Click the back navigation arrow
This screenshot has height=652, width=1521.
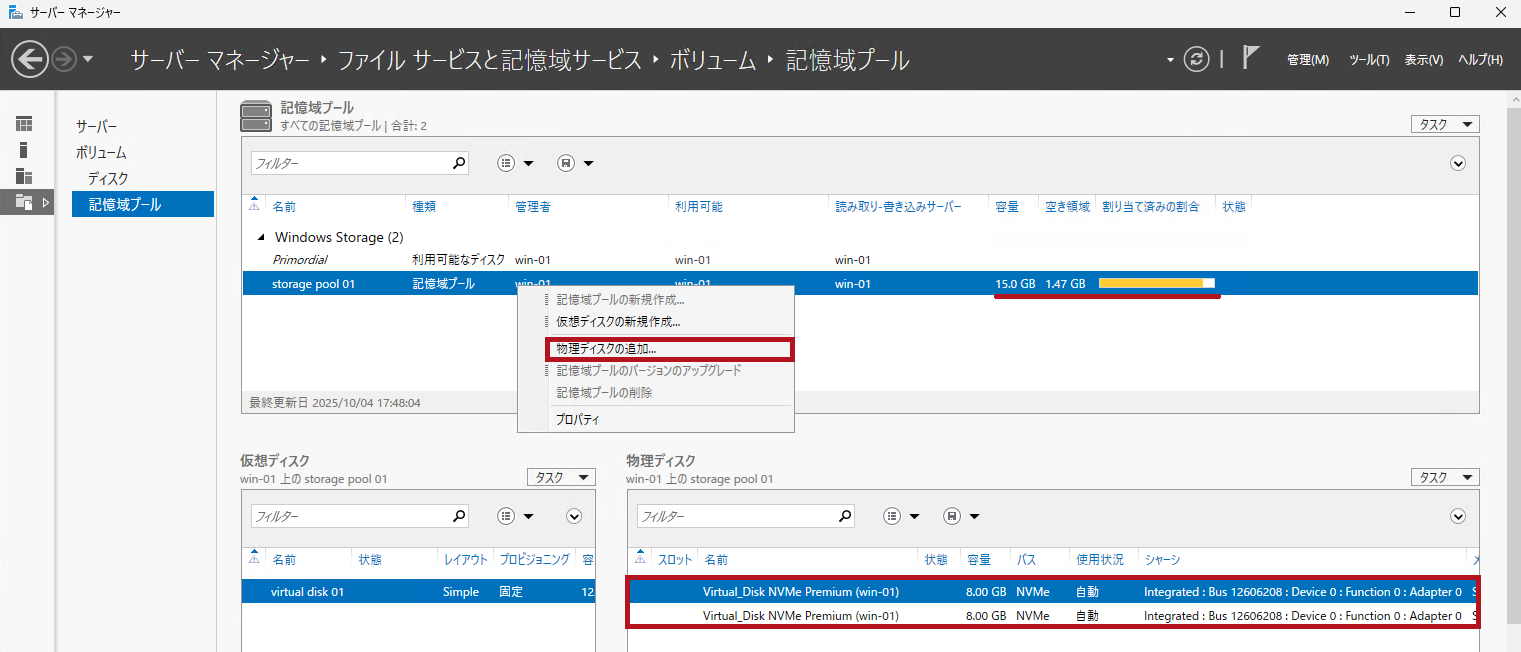coord(30,60)
